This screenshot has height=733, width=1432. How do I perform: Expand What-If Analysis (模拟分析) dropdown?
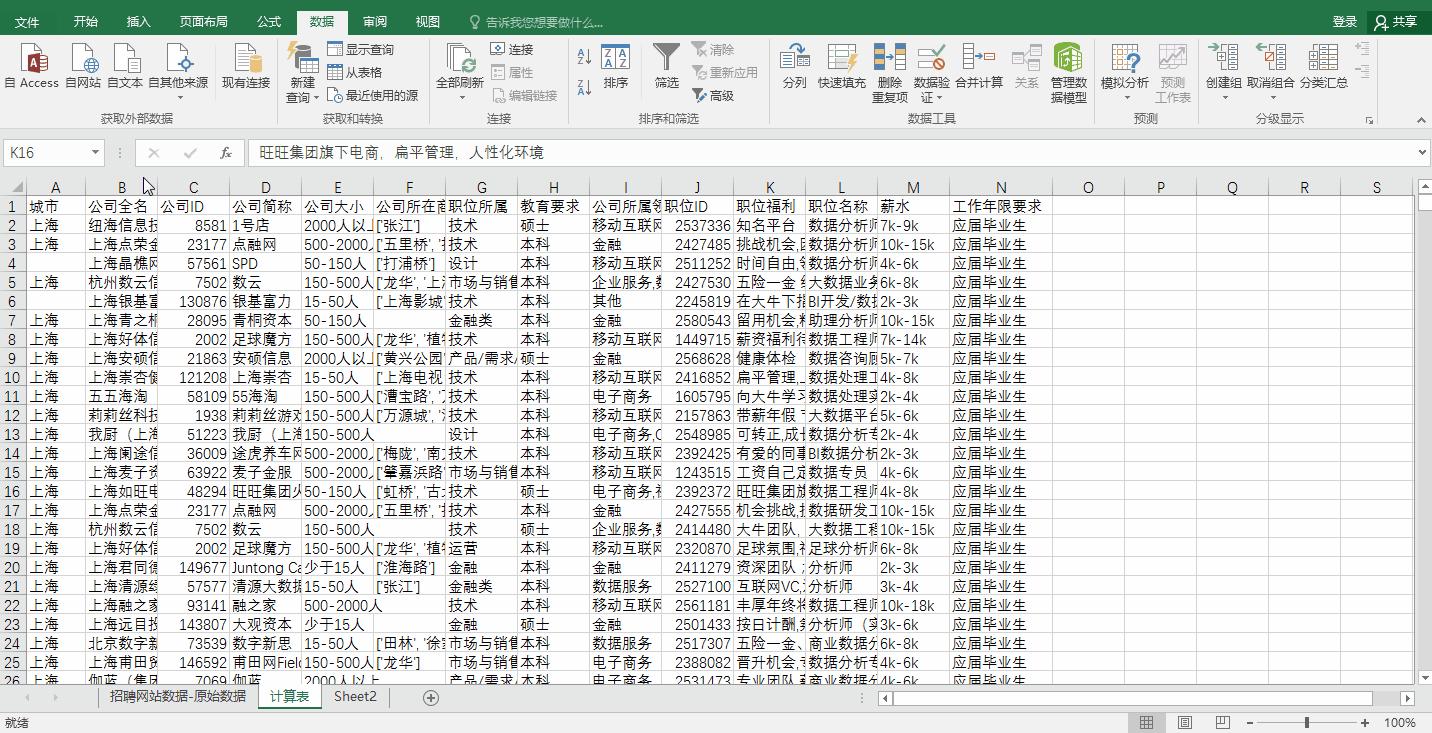coord(1125,98)
